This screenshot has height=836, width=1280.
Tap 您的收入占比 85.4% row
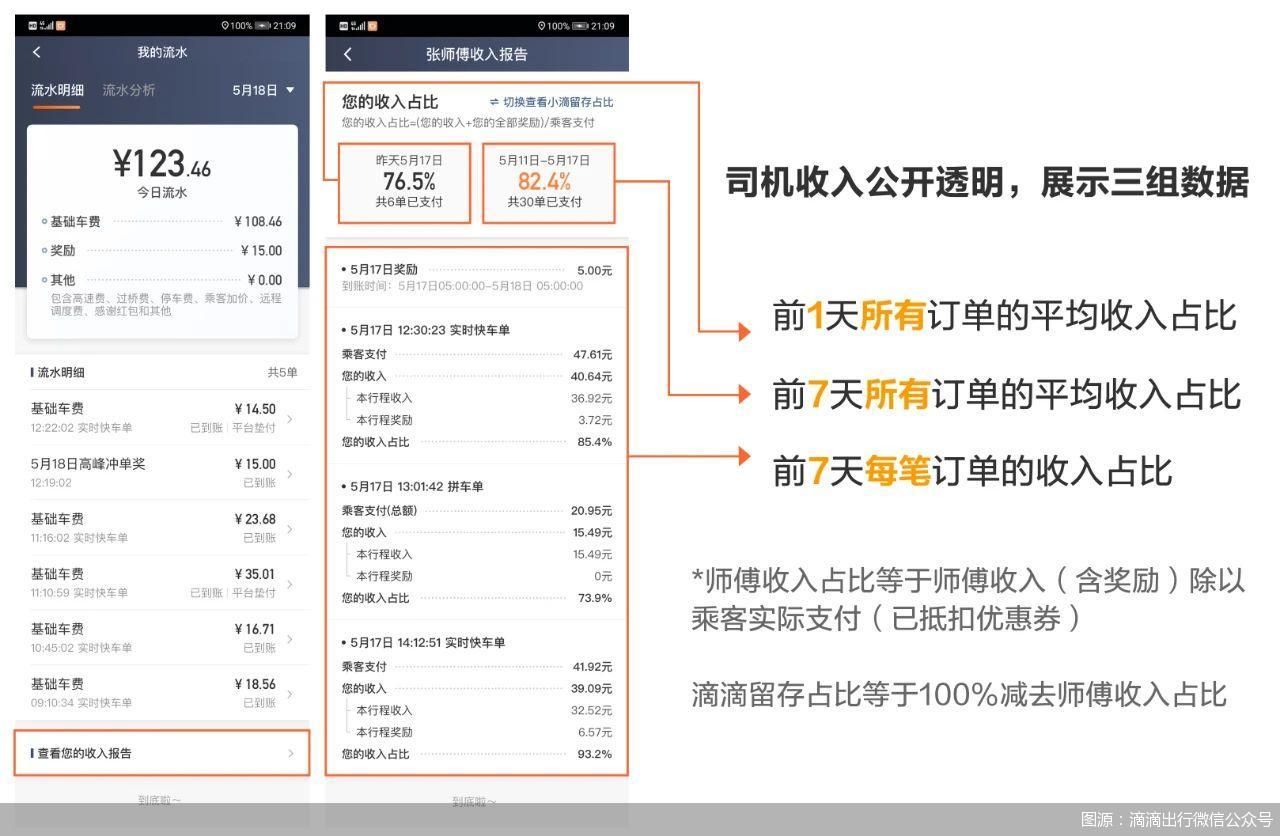click(x=477, y=442)
